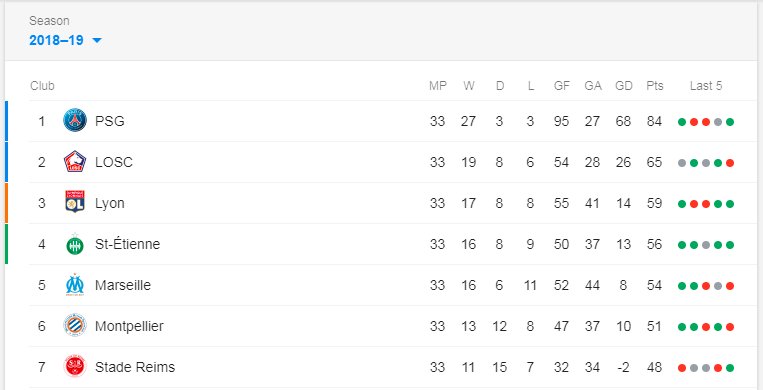Open the Marseille club logo
The width and height of the screenshot is (763, 390).
[75, 285]
